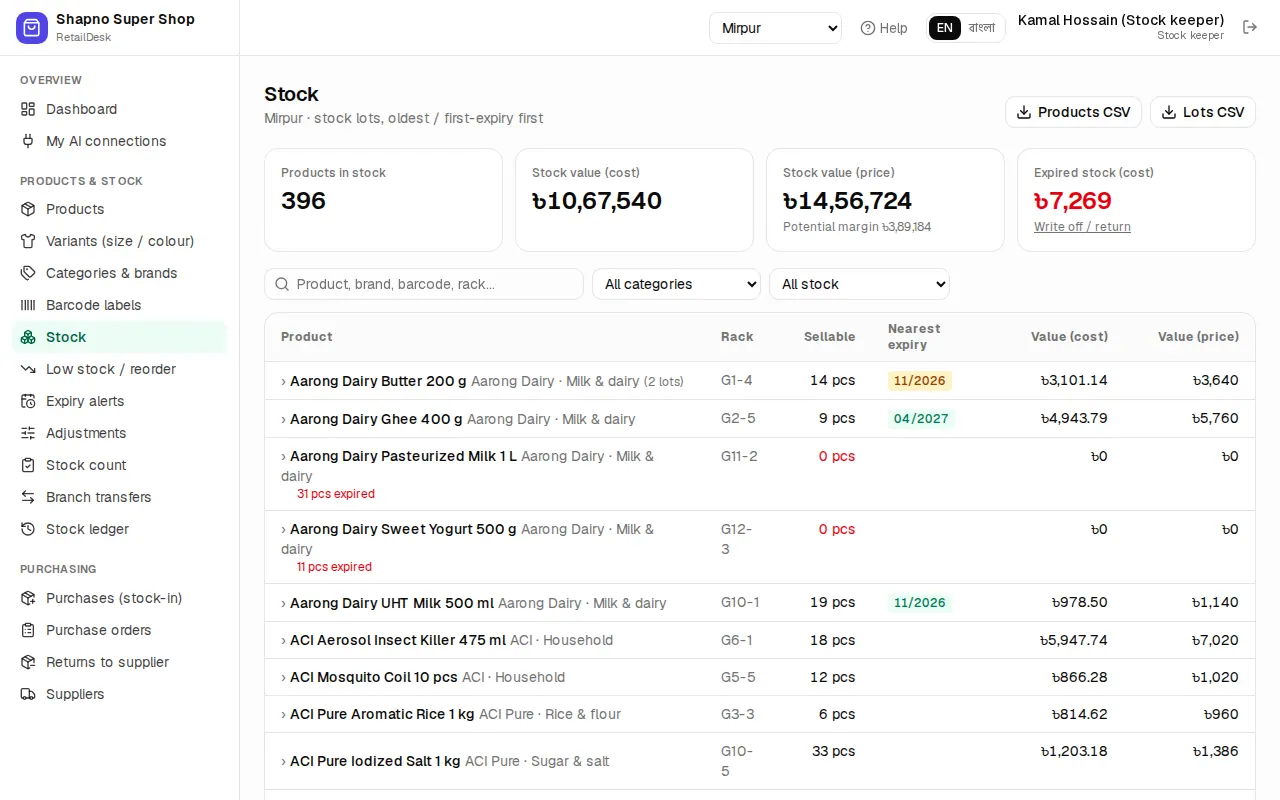Expand the Aarong Dairy Butter 200 g row
Screen dimensions: 1280x800
point(759,381)
